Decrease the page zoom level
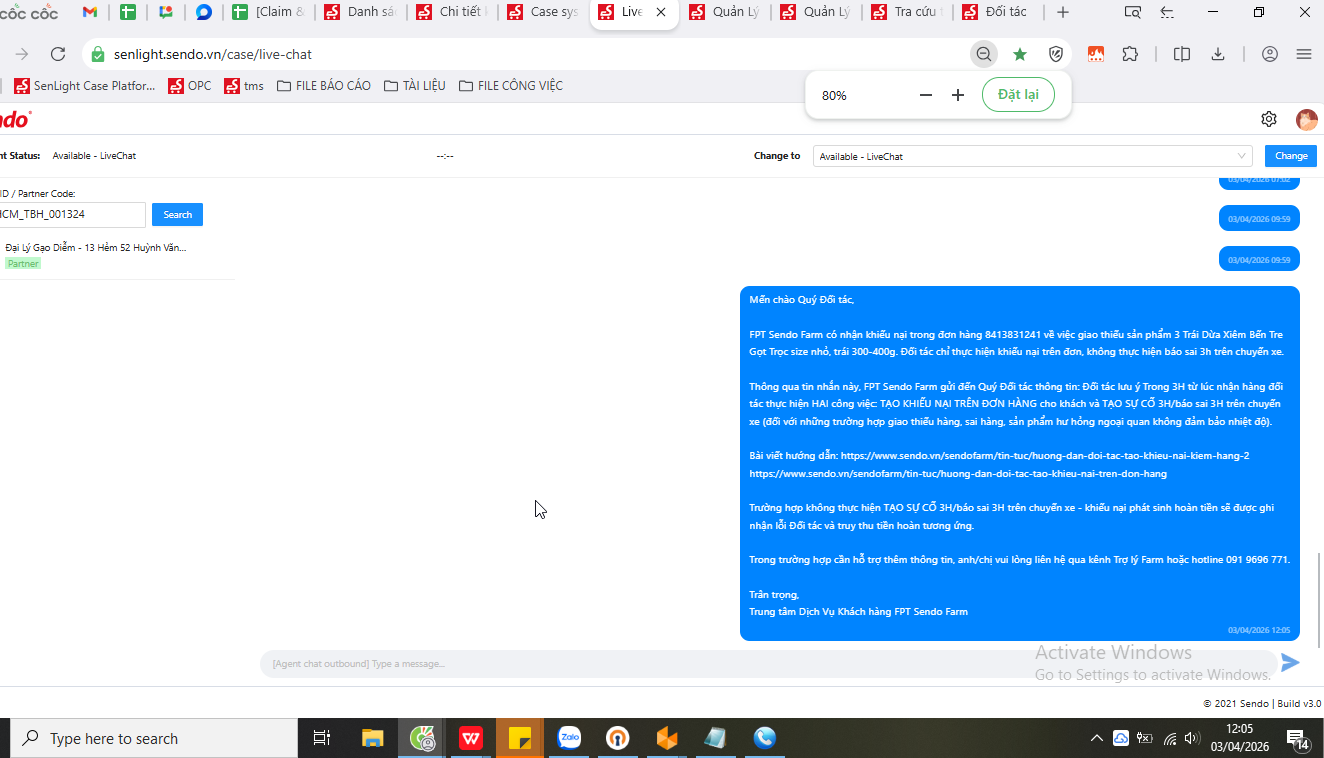This screenshot has width=1324, height=758. 925,95
